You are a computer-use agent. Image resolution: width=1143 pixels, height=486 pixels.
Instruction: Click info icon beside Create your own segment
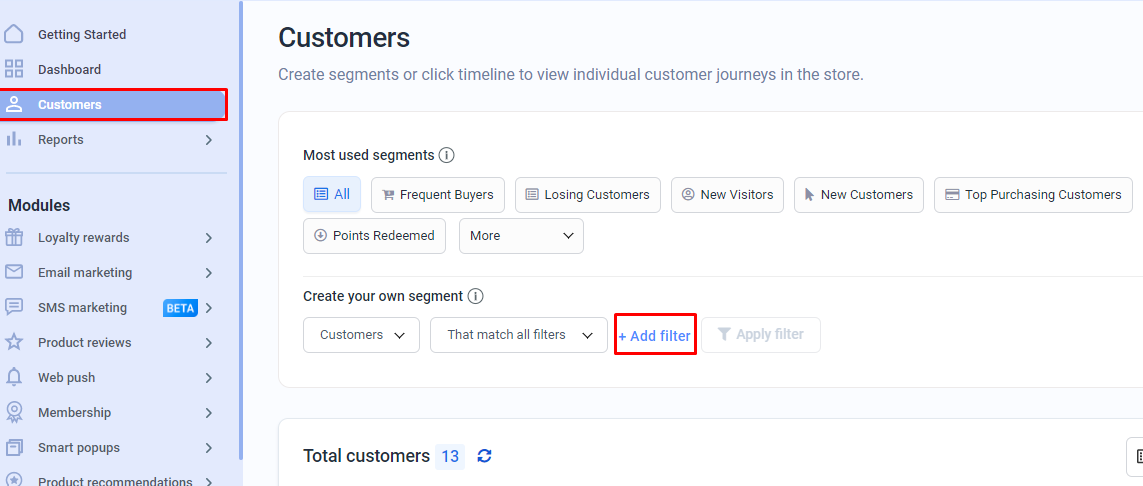(476, 297)
